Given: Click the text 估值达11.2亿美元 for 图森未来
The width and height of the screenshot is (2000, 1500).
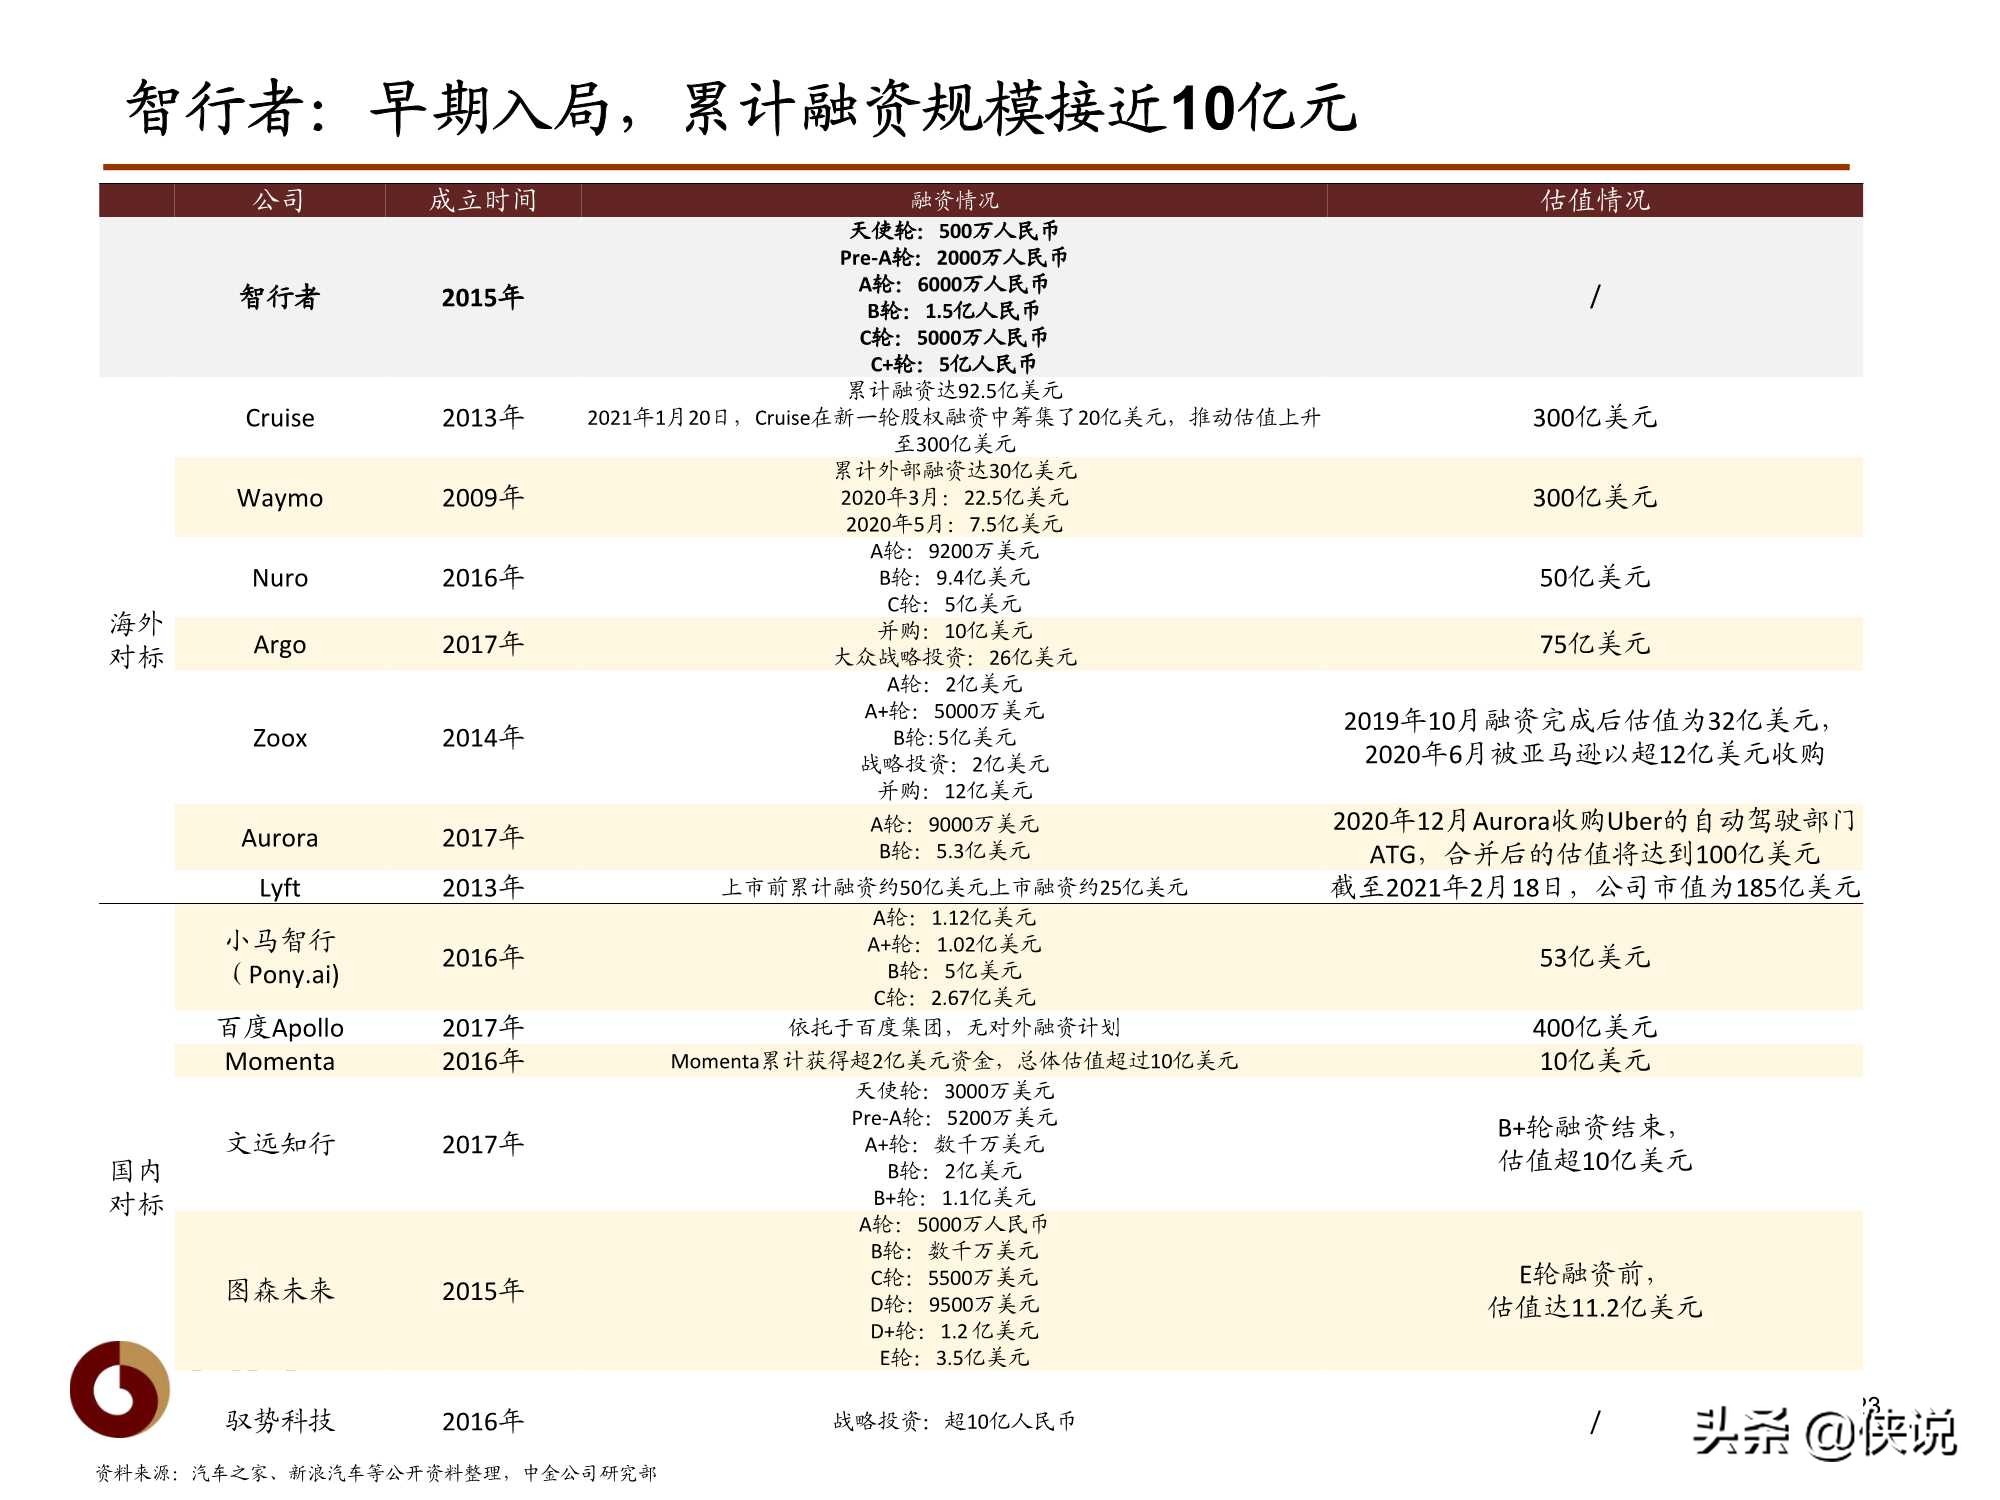Looking at the screenshot, I should (x=1595, y=1308).
